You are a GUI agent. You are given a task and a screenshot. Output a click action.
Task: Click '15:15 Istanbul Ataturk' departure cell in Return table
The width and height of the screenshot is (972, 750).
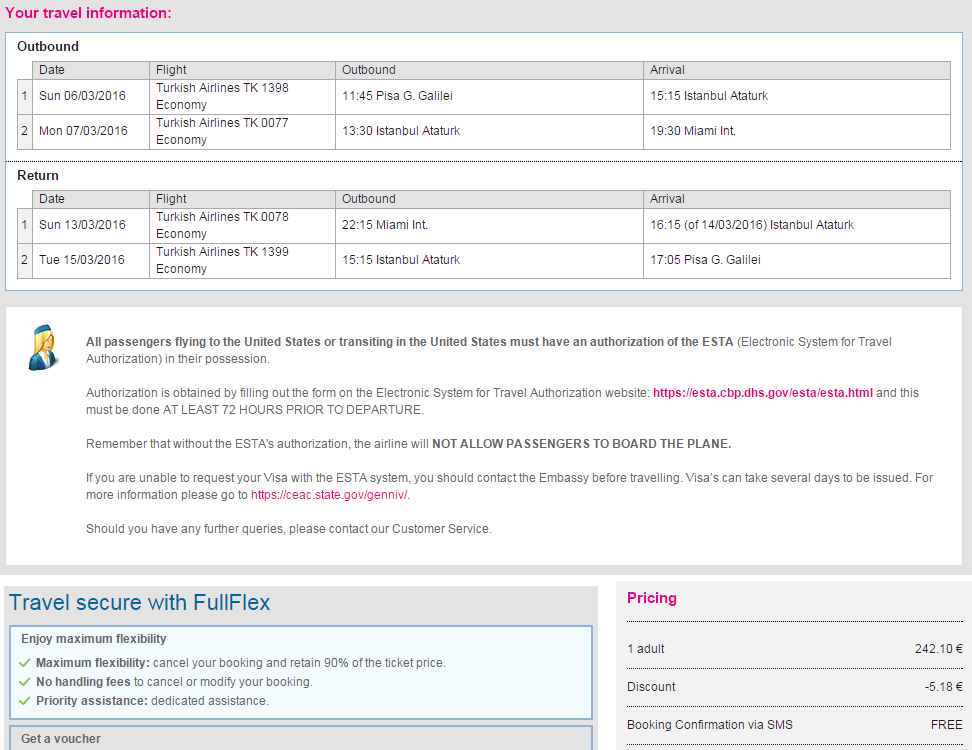click(489, 260)
